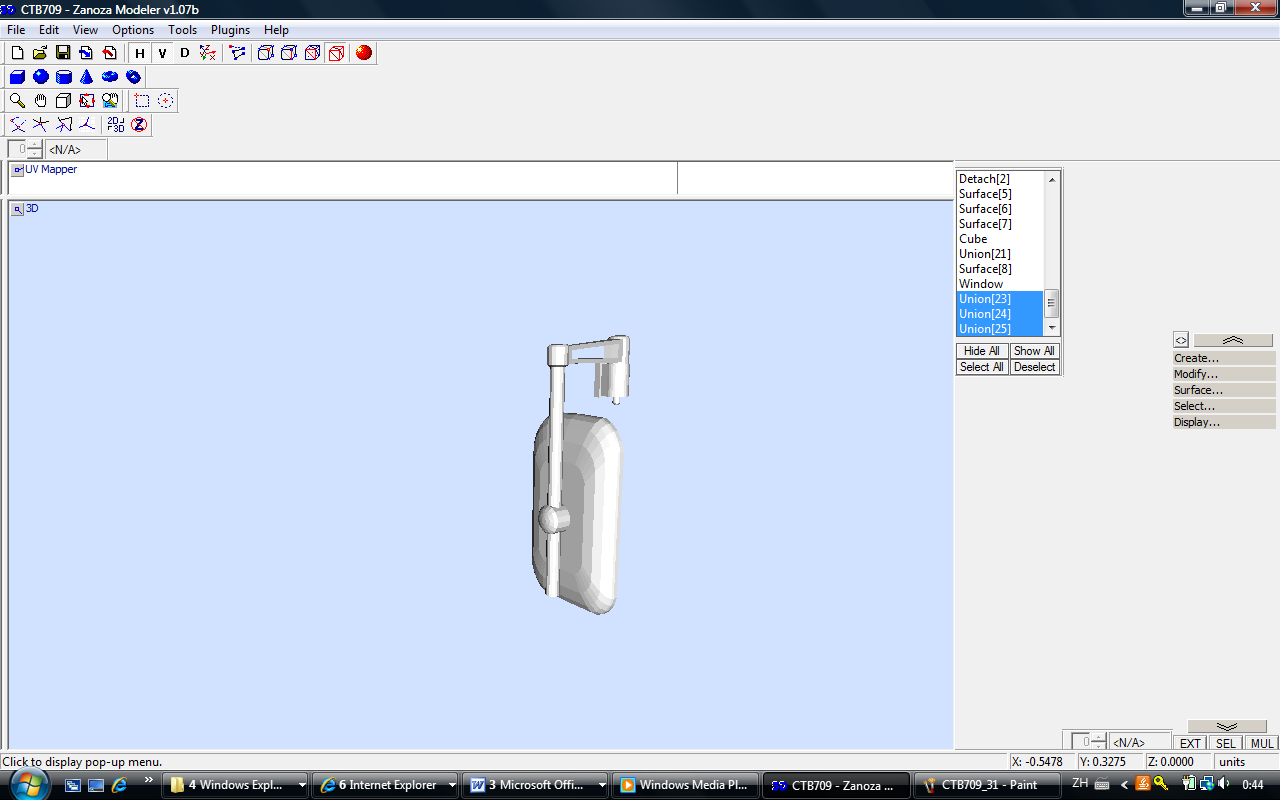Image resolution: width=1280 pixels, height=800 pixels.
Task: Open a file using the folder icon
Action: coord(40,53)
